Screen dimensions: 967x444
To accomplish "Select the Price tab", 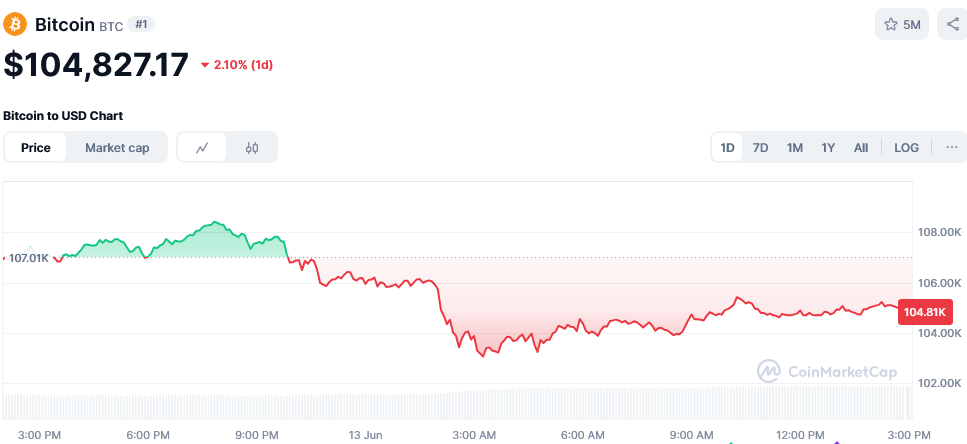I will click(x=36, y=147).
